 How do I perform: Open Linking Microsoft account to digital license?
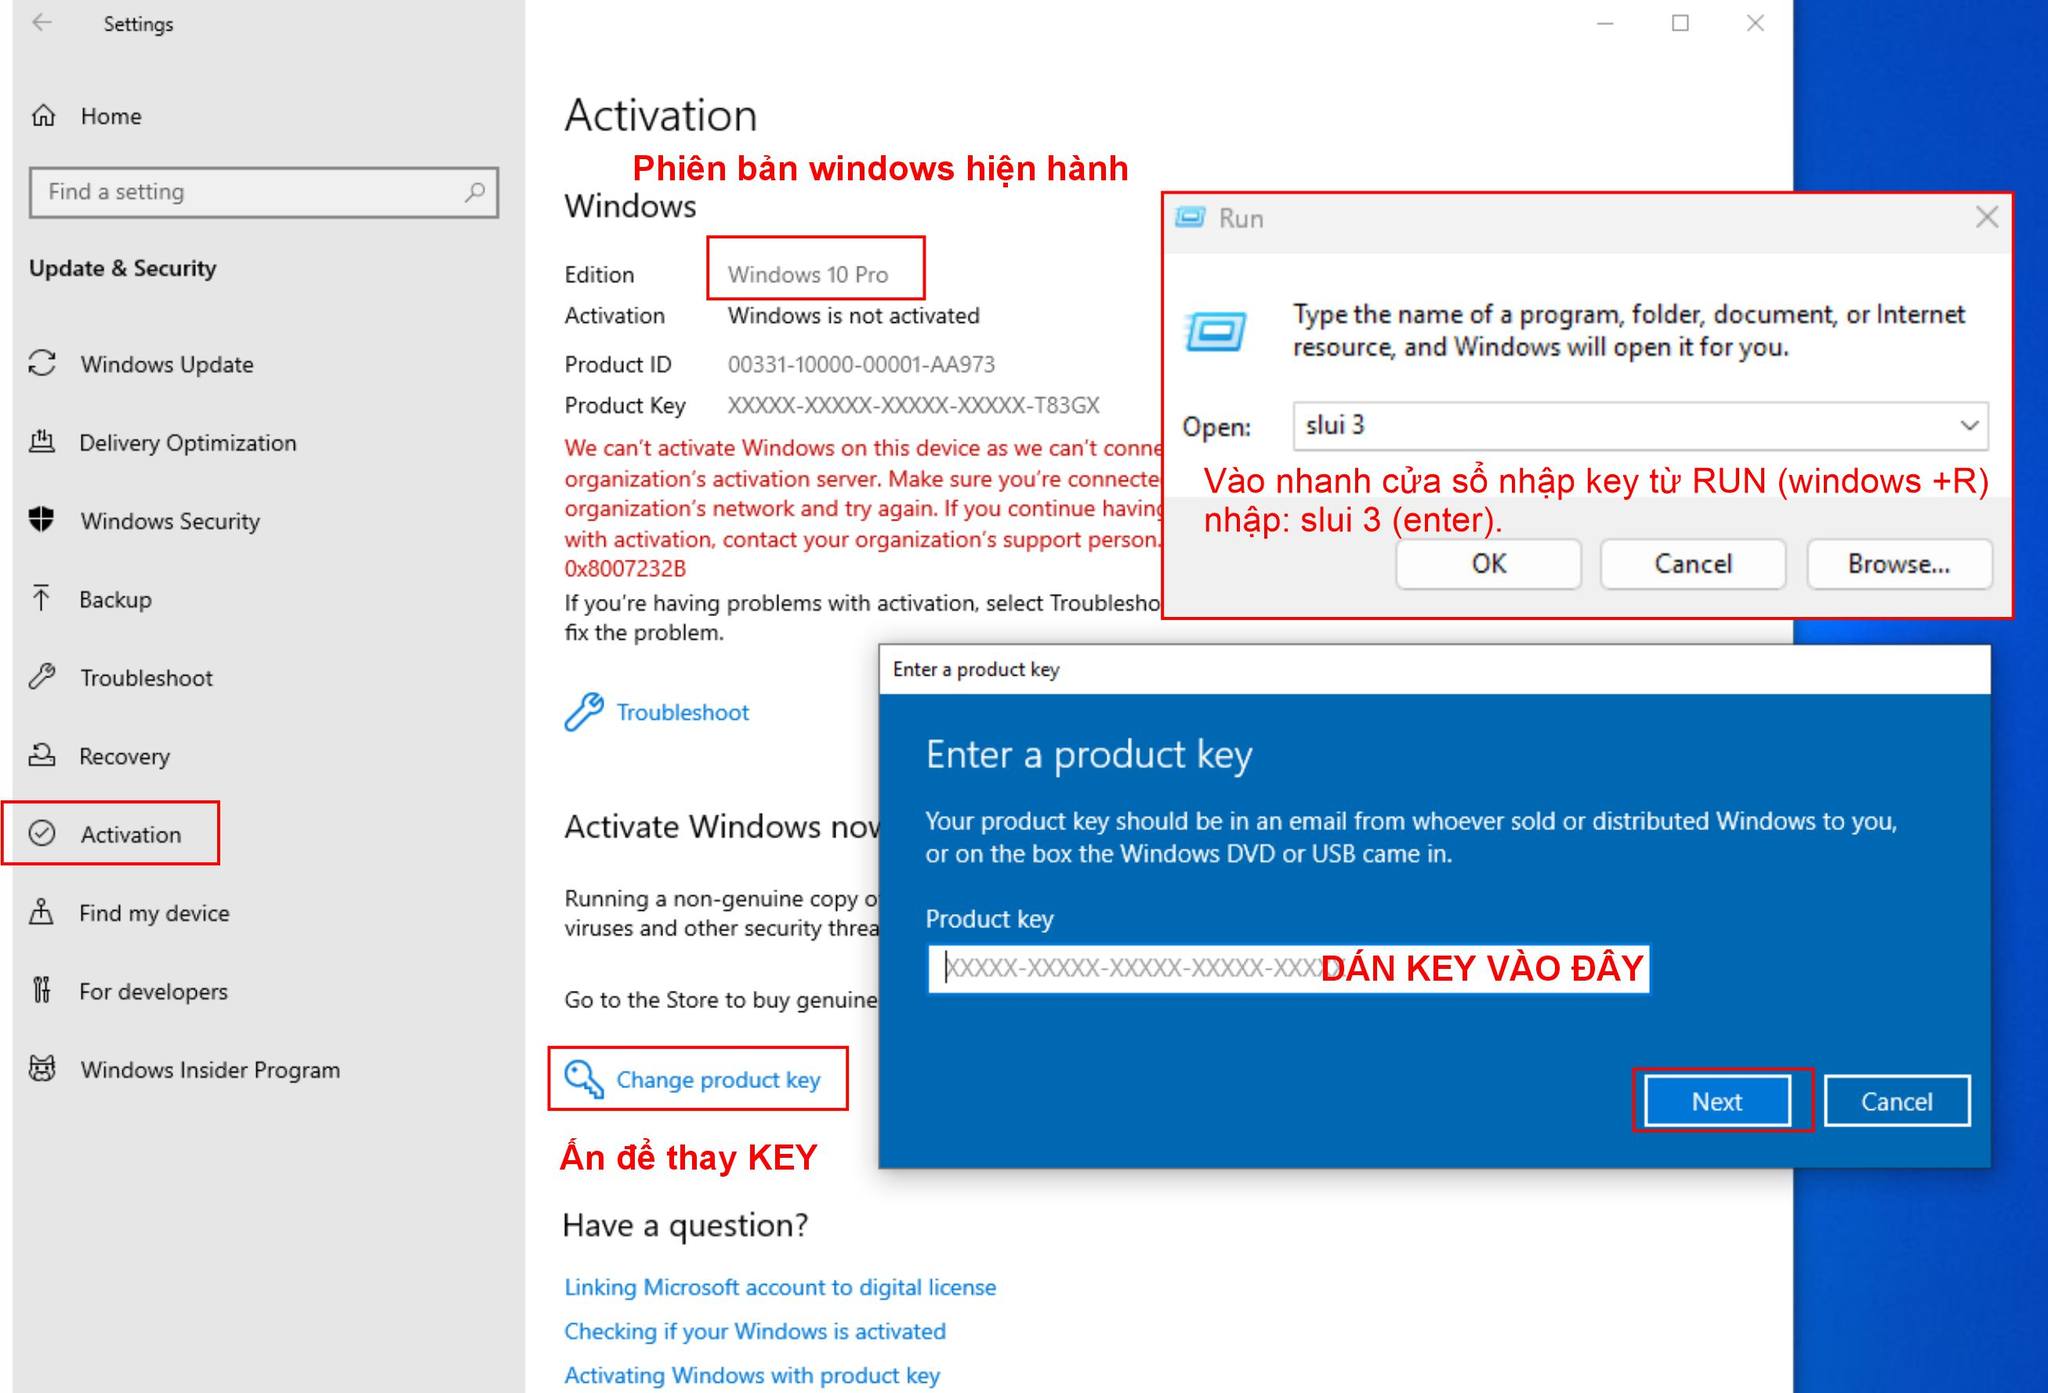point(780,1287)
